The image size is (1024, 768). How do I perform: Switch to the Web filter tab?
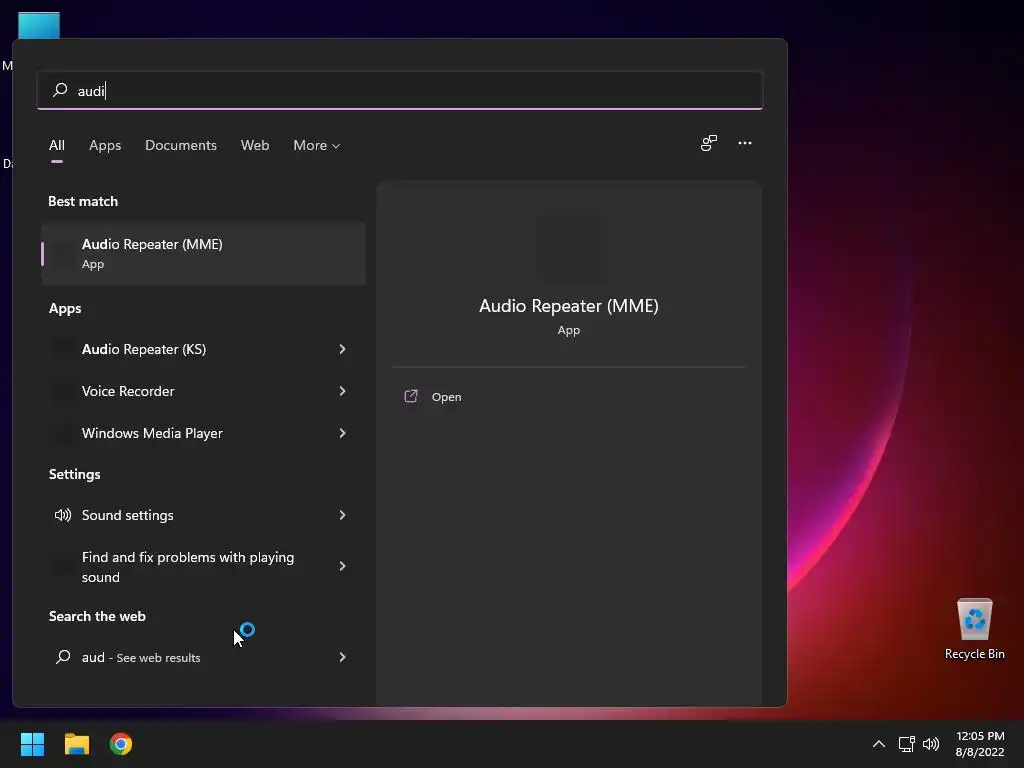click(x=255, y=145)
